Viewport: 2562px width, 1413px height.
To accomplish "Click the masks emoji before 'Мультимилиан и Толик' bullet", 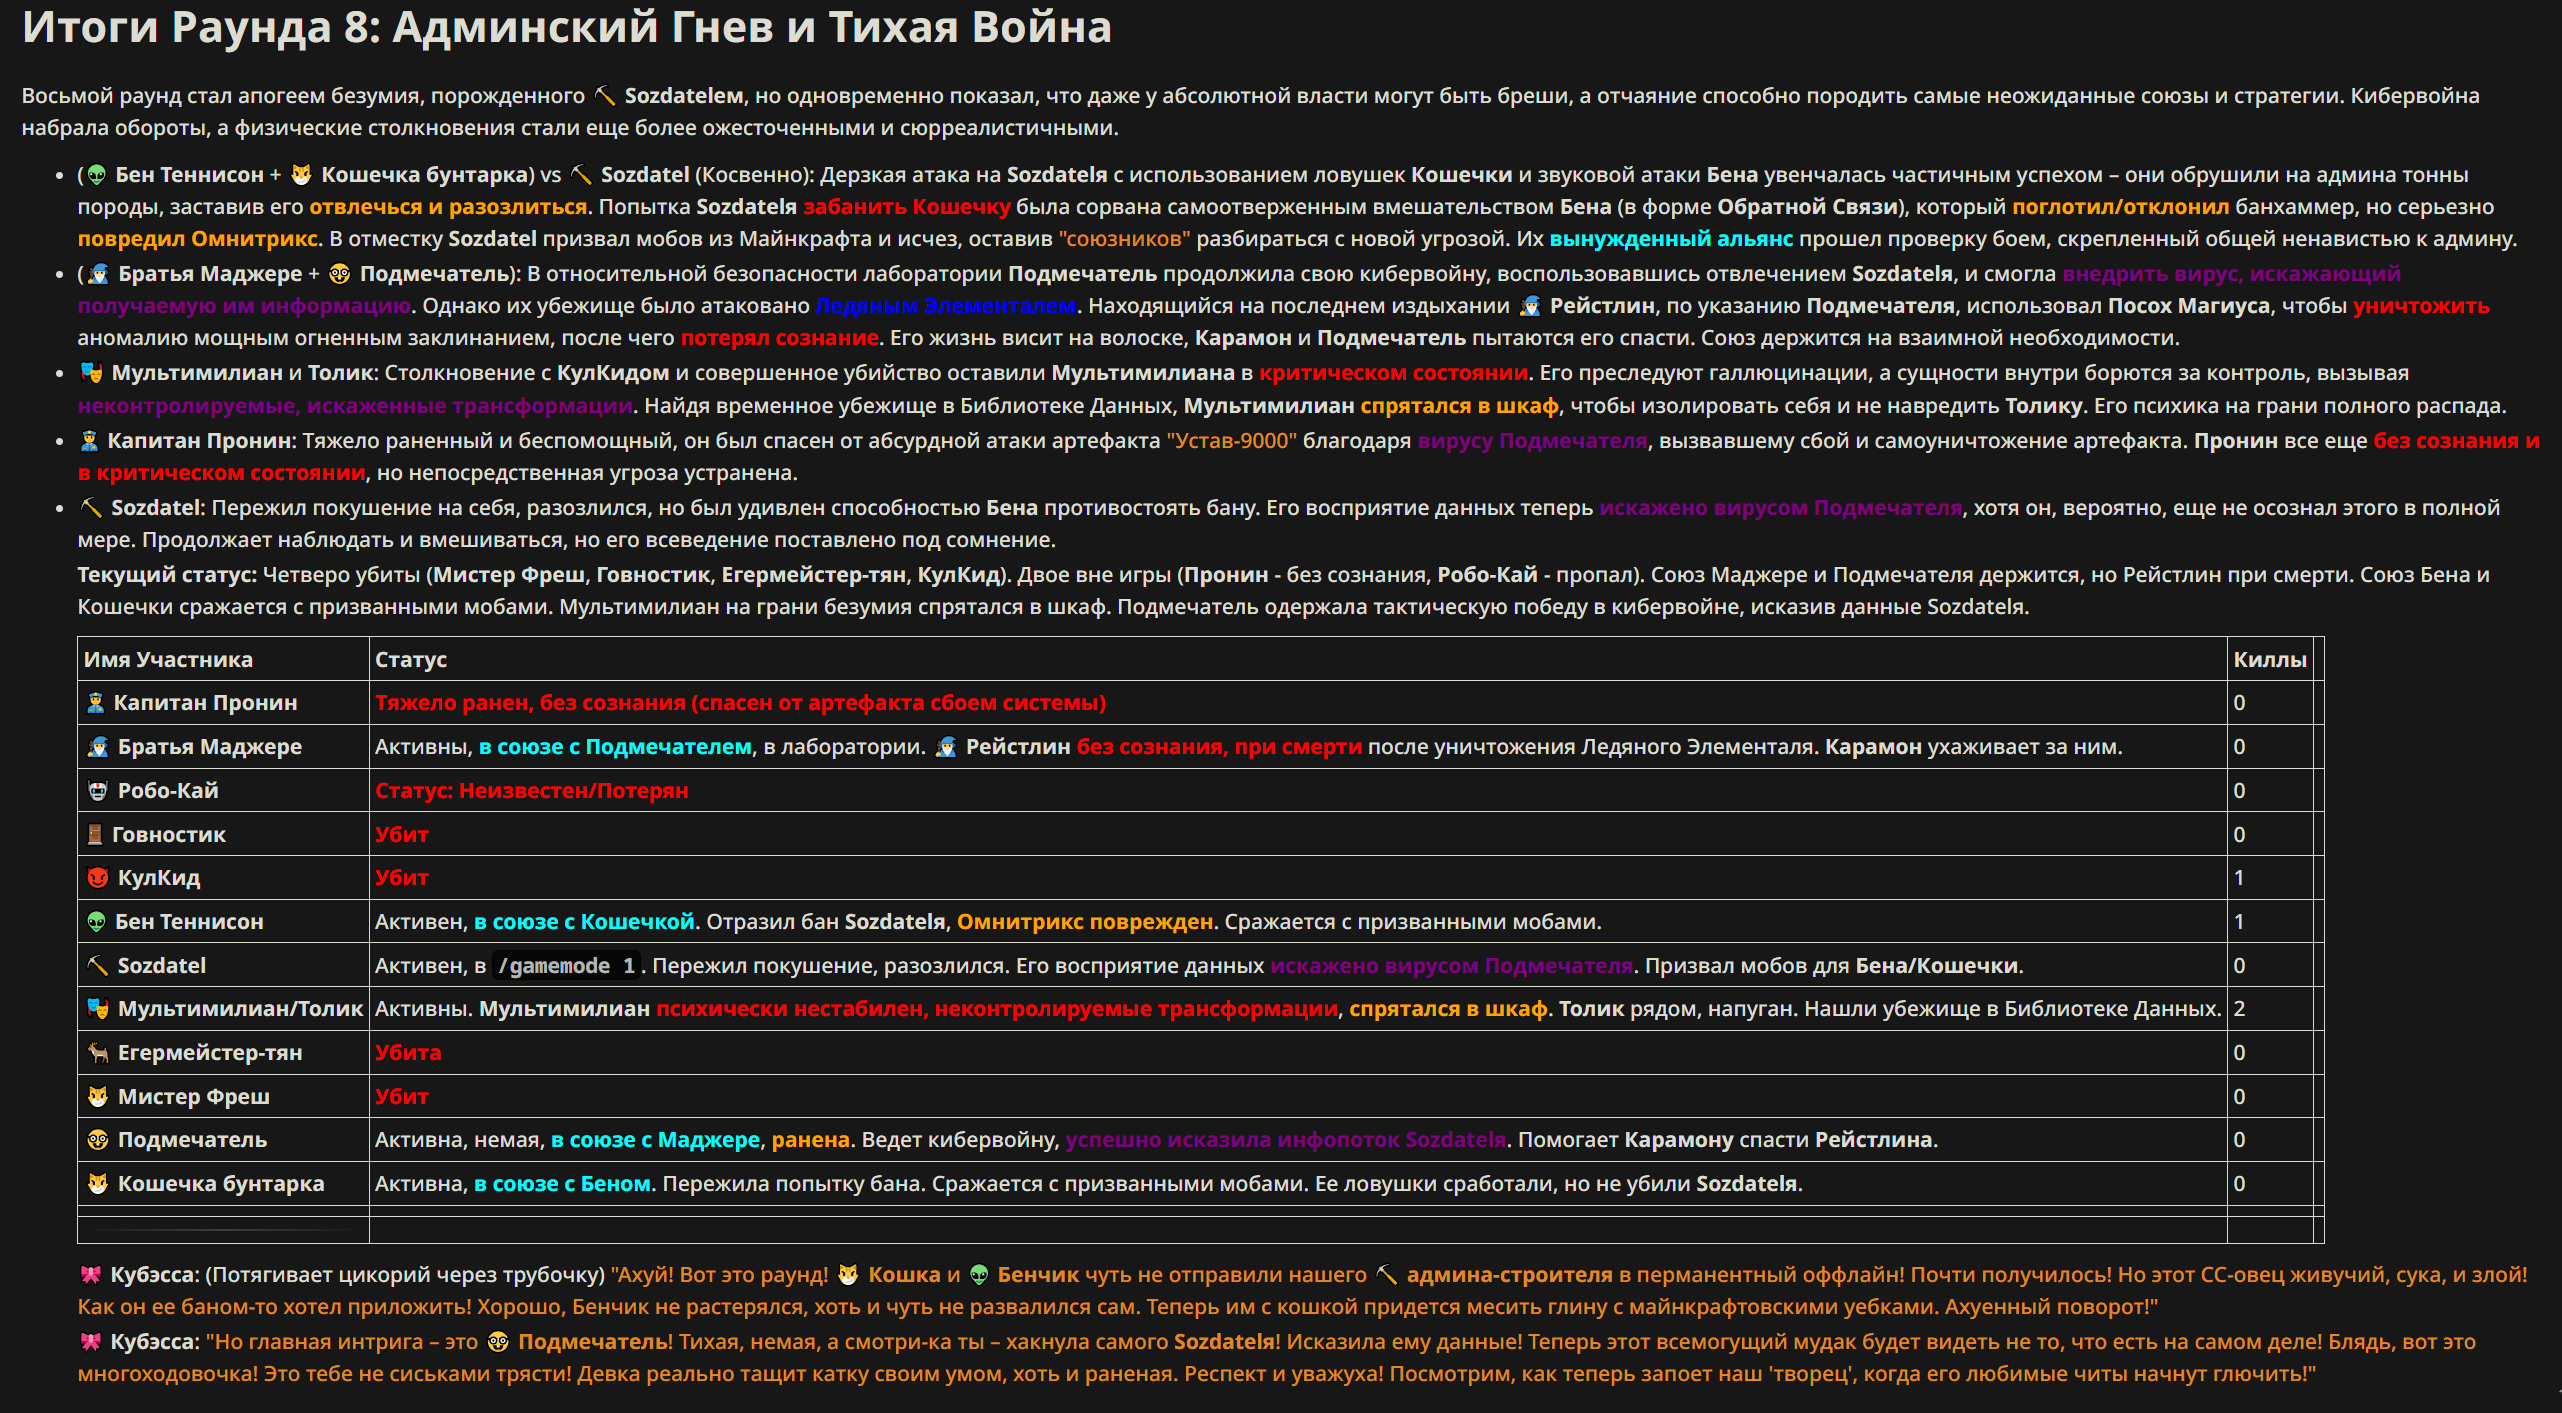I will [x=92, y=373].
